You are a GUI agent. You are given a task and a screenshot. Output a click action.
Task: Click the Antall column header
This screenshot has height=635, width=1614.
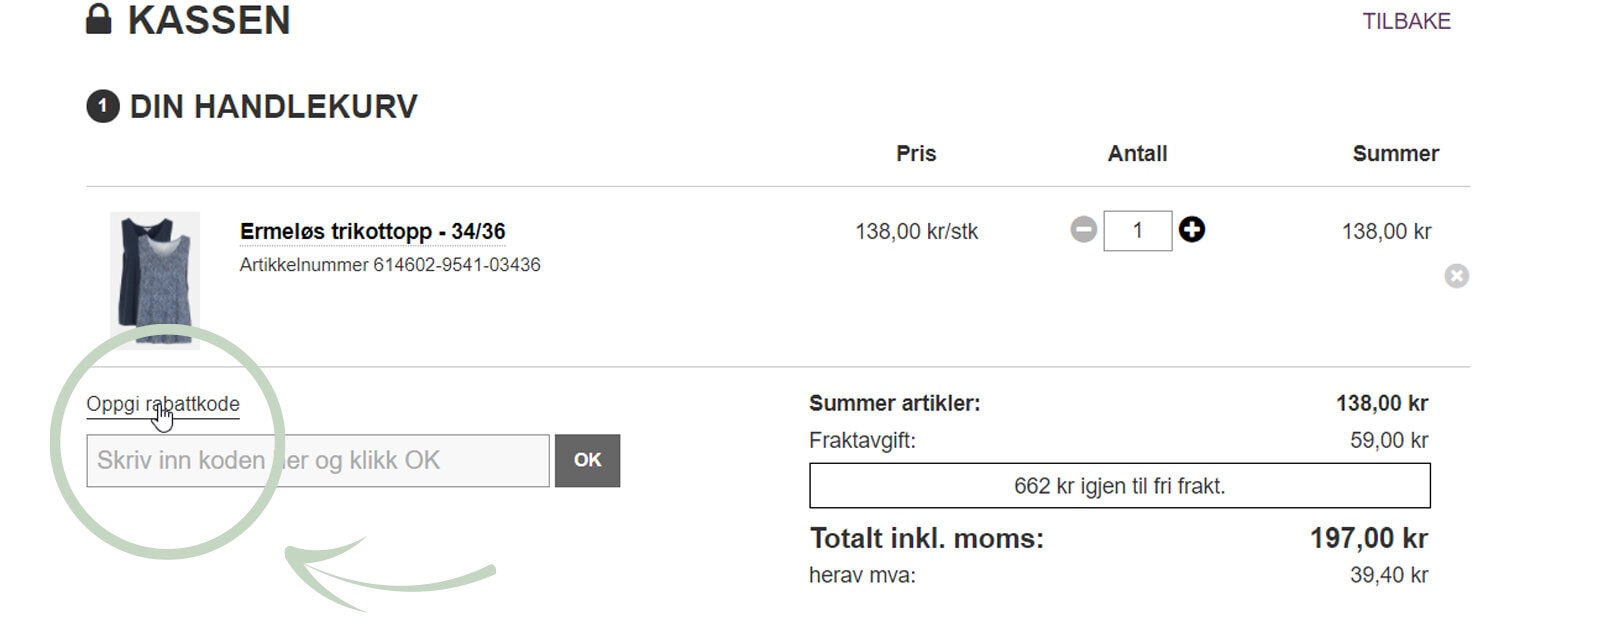click(x=1137, y=154)
